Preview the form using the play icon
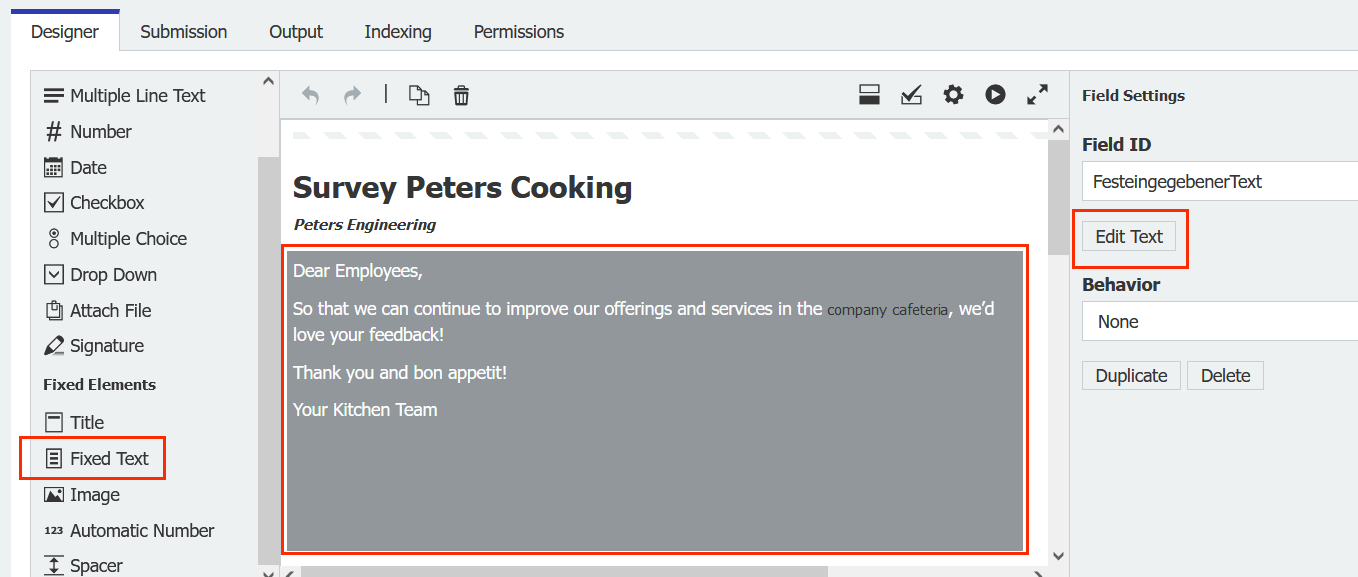Image resolution: width=1358 pixels, height=577 pixels. pyautogui.click(x=994, y=94)
